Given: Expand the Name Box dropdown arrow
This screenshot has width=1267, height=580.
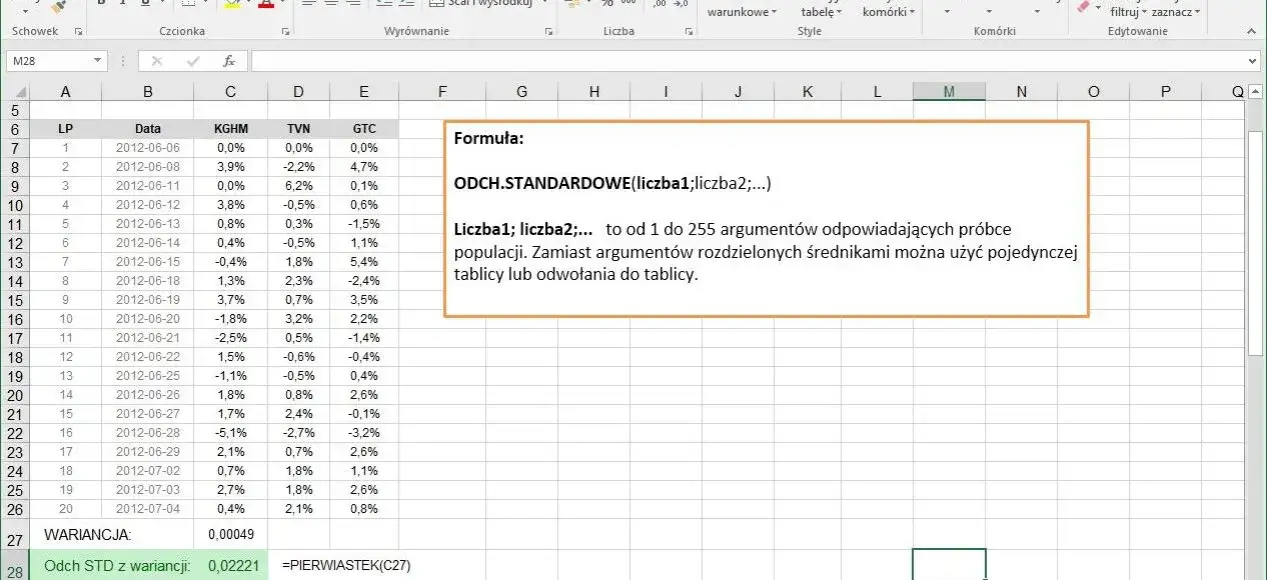Looking at the screenshot, I should [x=97, y=61].
